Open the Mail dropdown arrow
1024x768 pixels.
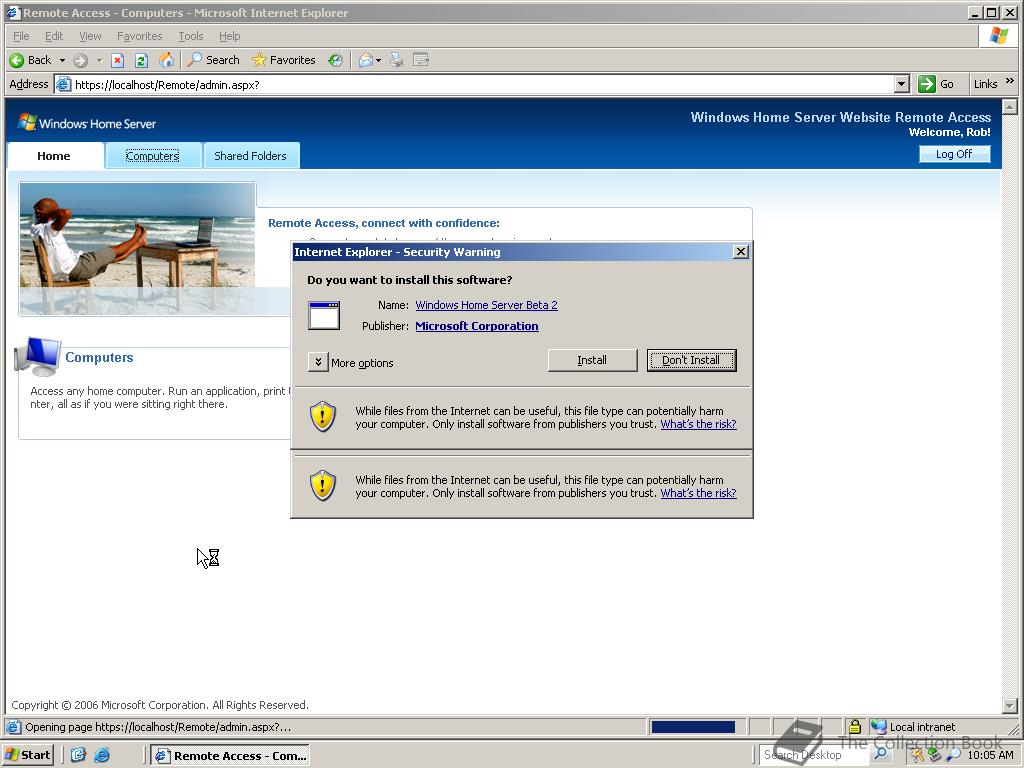379,60
